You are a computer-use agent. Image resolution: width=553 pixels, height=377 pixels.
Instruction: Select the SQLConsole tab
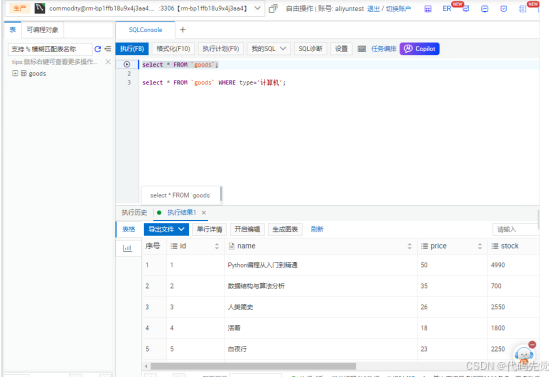pyautogui.click(x=145, y=30)
